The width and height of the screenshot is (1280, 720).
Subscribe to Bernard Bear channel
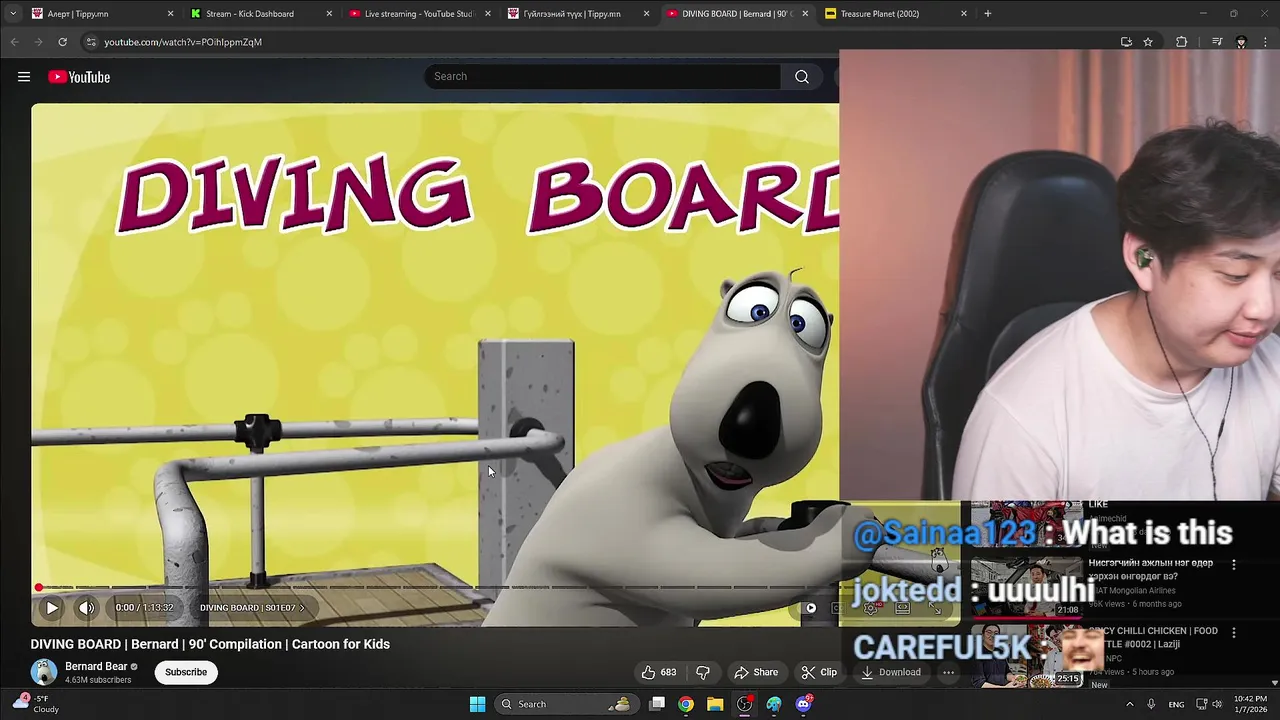(186, 672)
